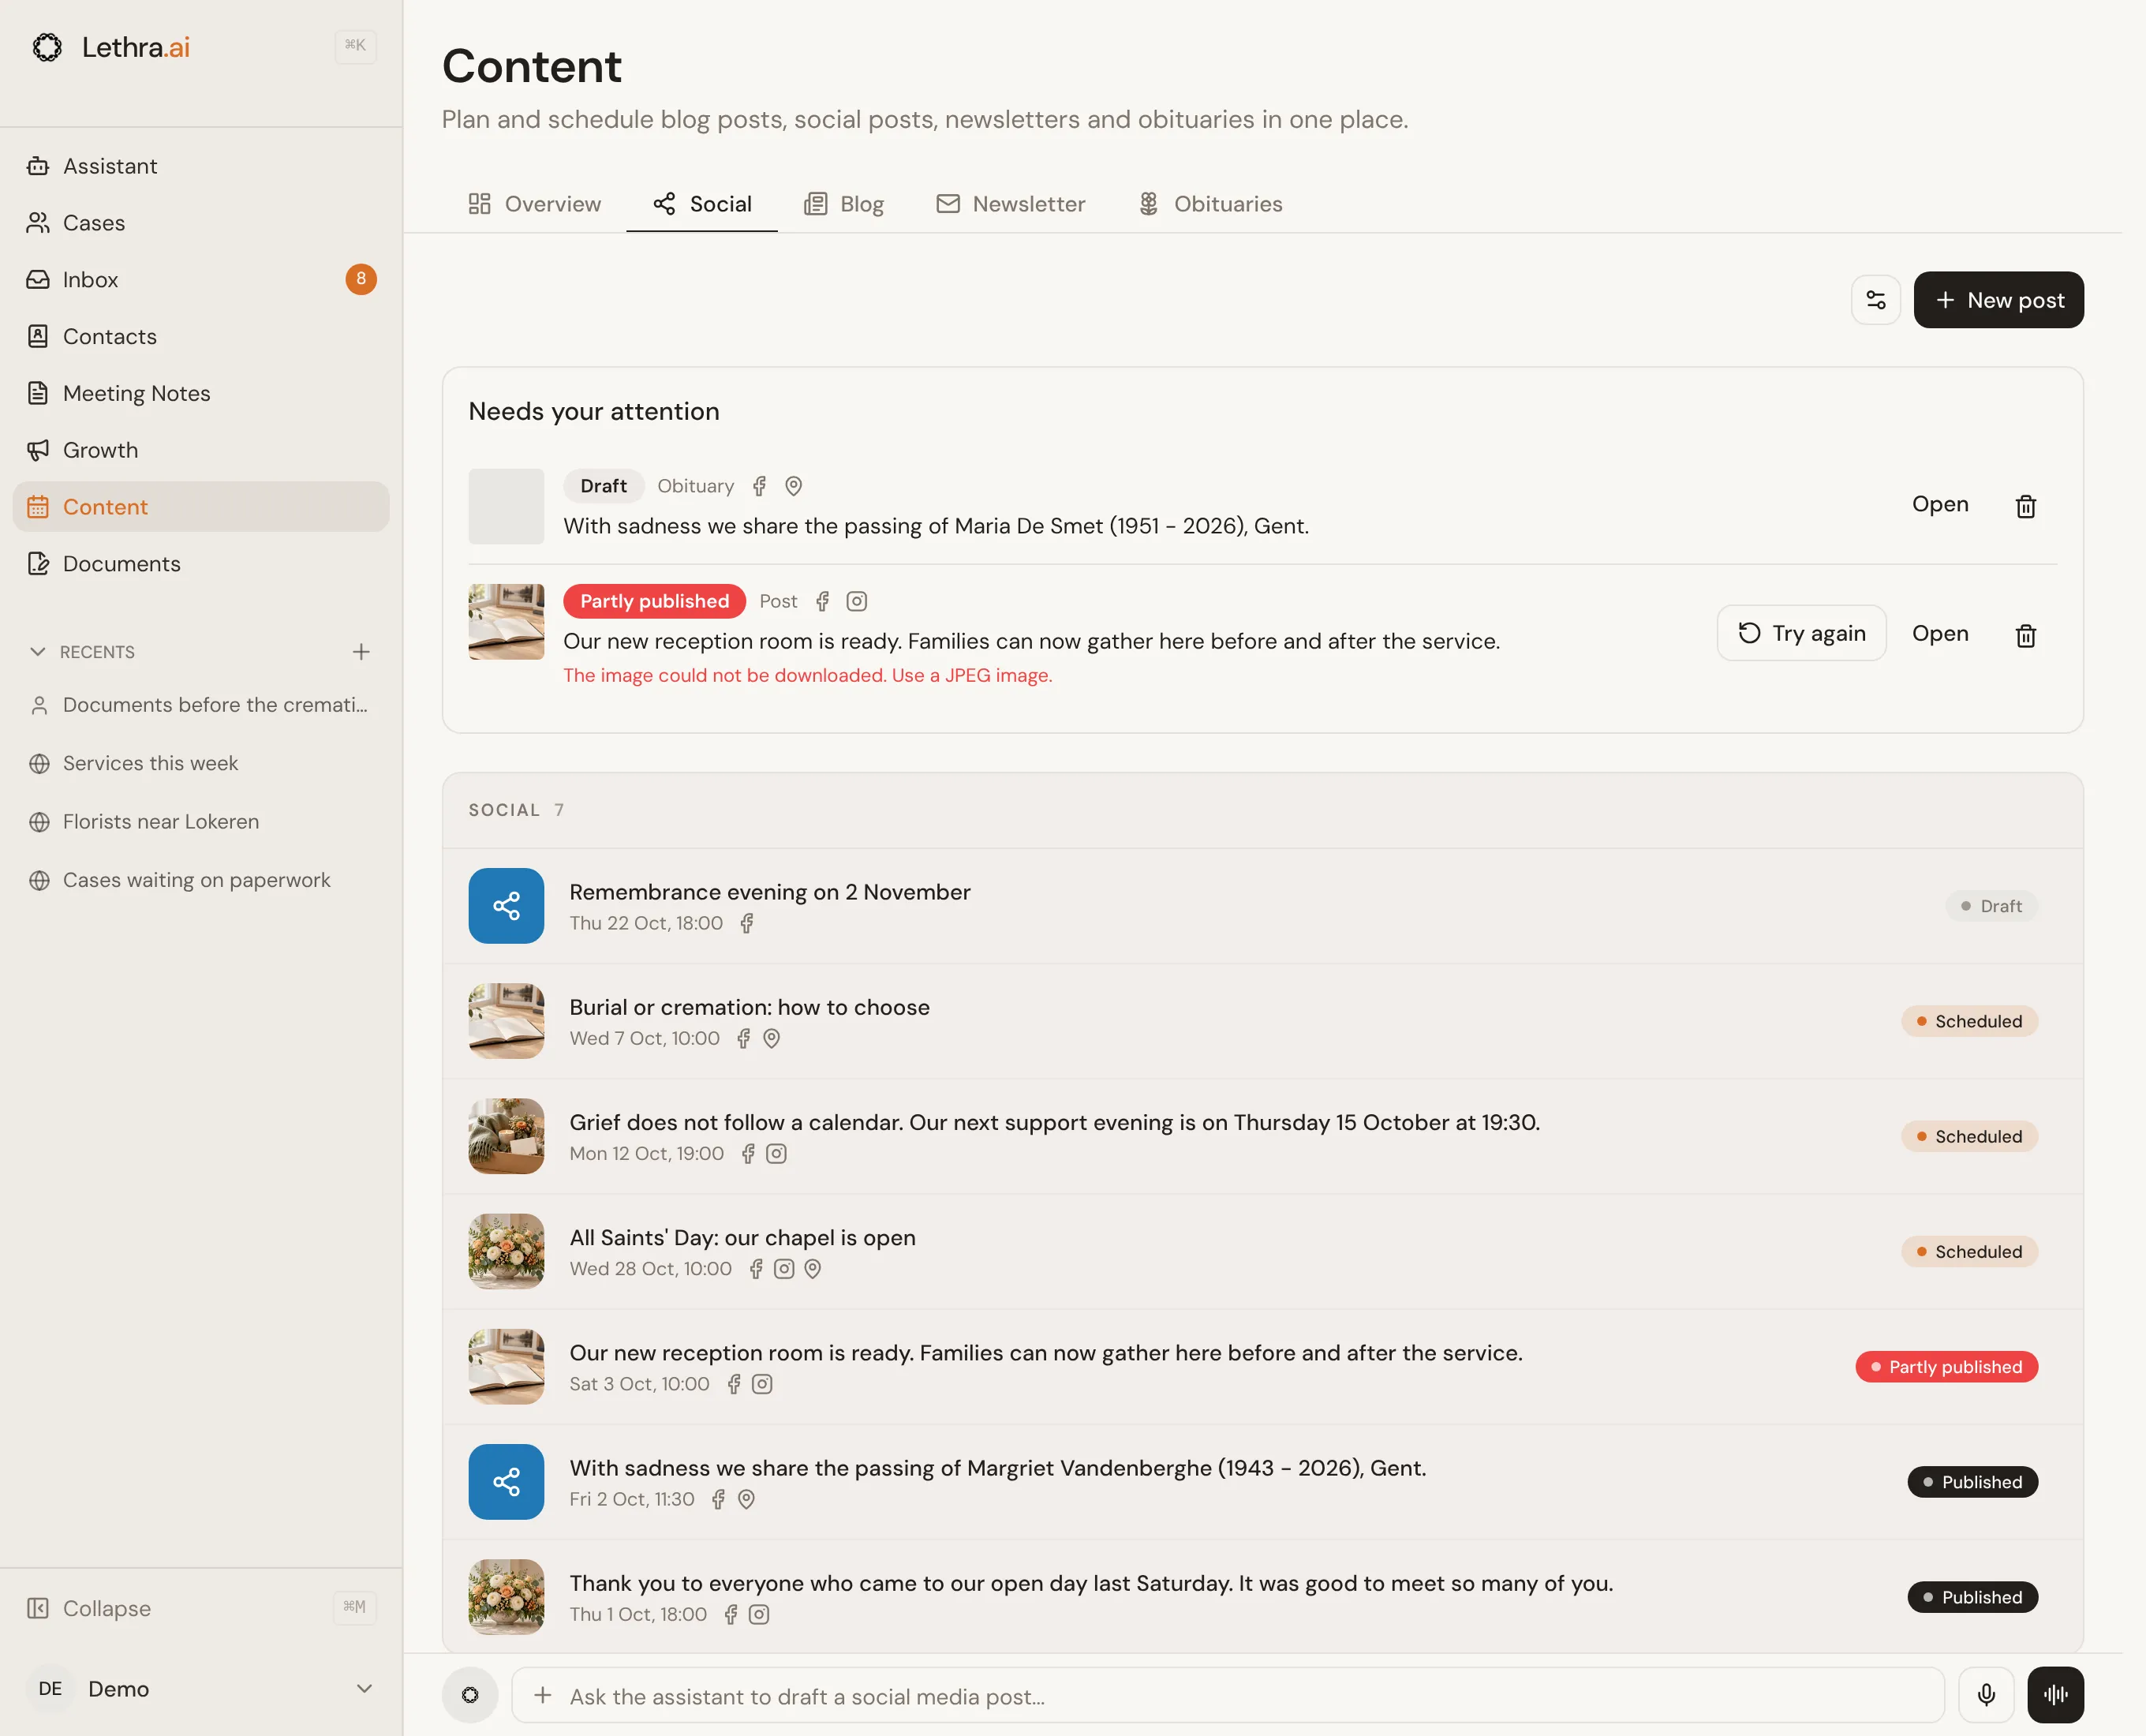Click the microphone dictation icon
The image size is (2146, 1736).
click(1986, 1694)
